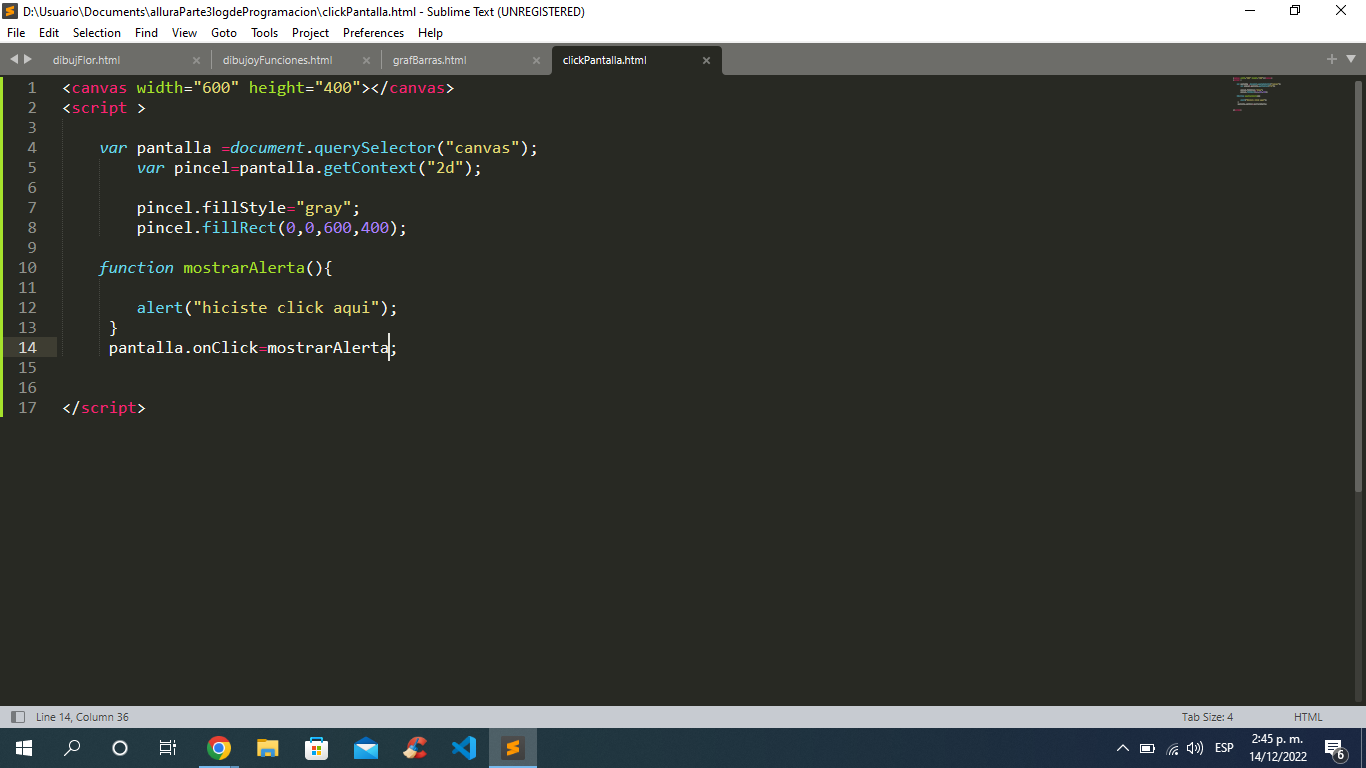The image size is (1366, 768).
Task: Open the notification center icon
Action: pyautogui.click(x=1334, y=748)
